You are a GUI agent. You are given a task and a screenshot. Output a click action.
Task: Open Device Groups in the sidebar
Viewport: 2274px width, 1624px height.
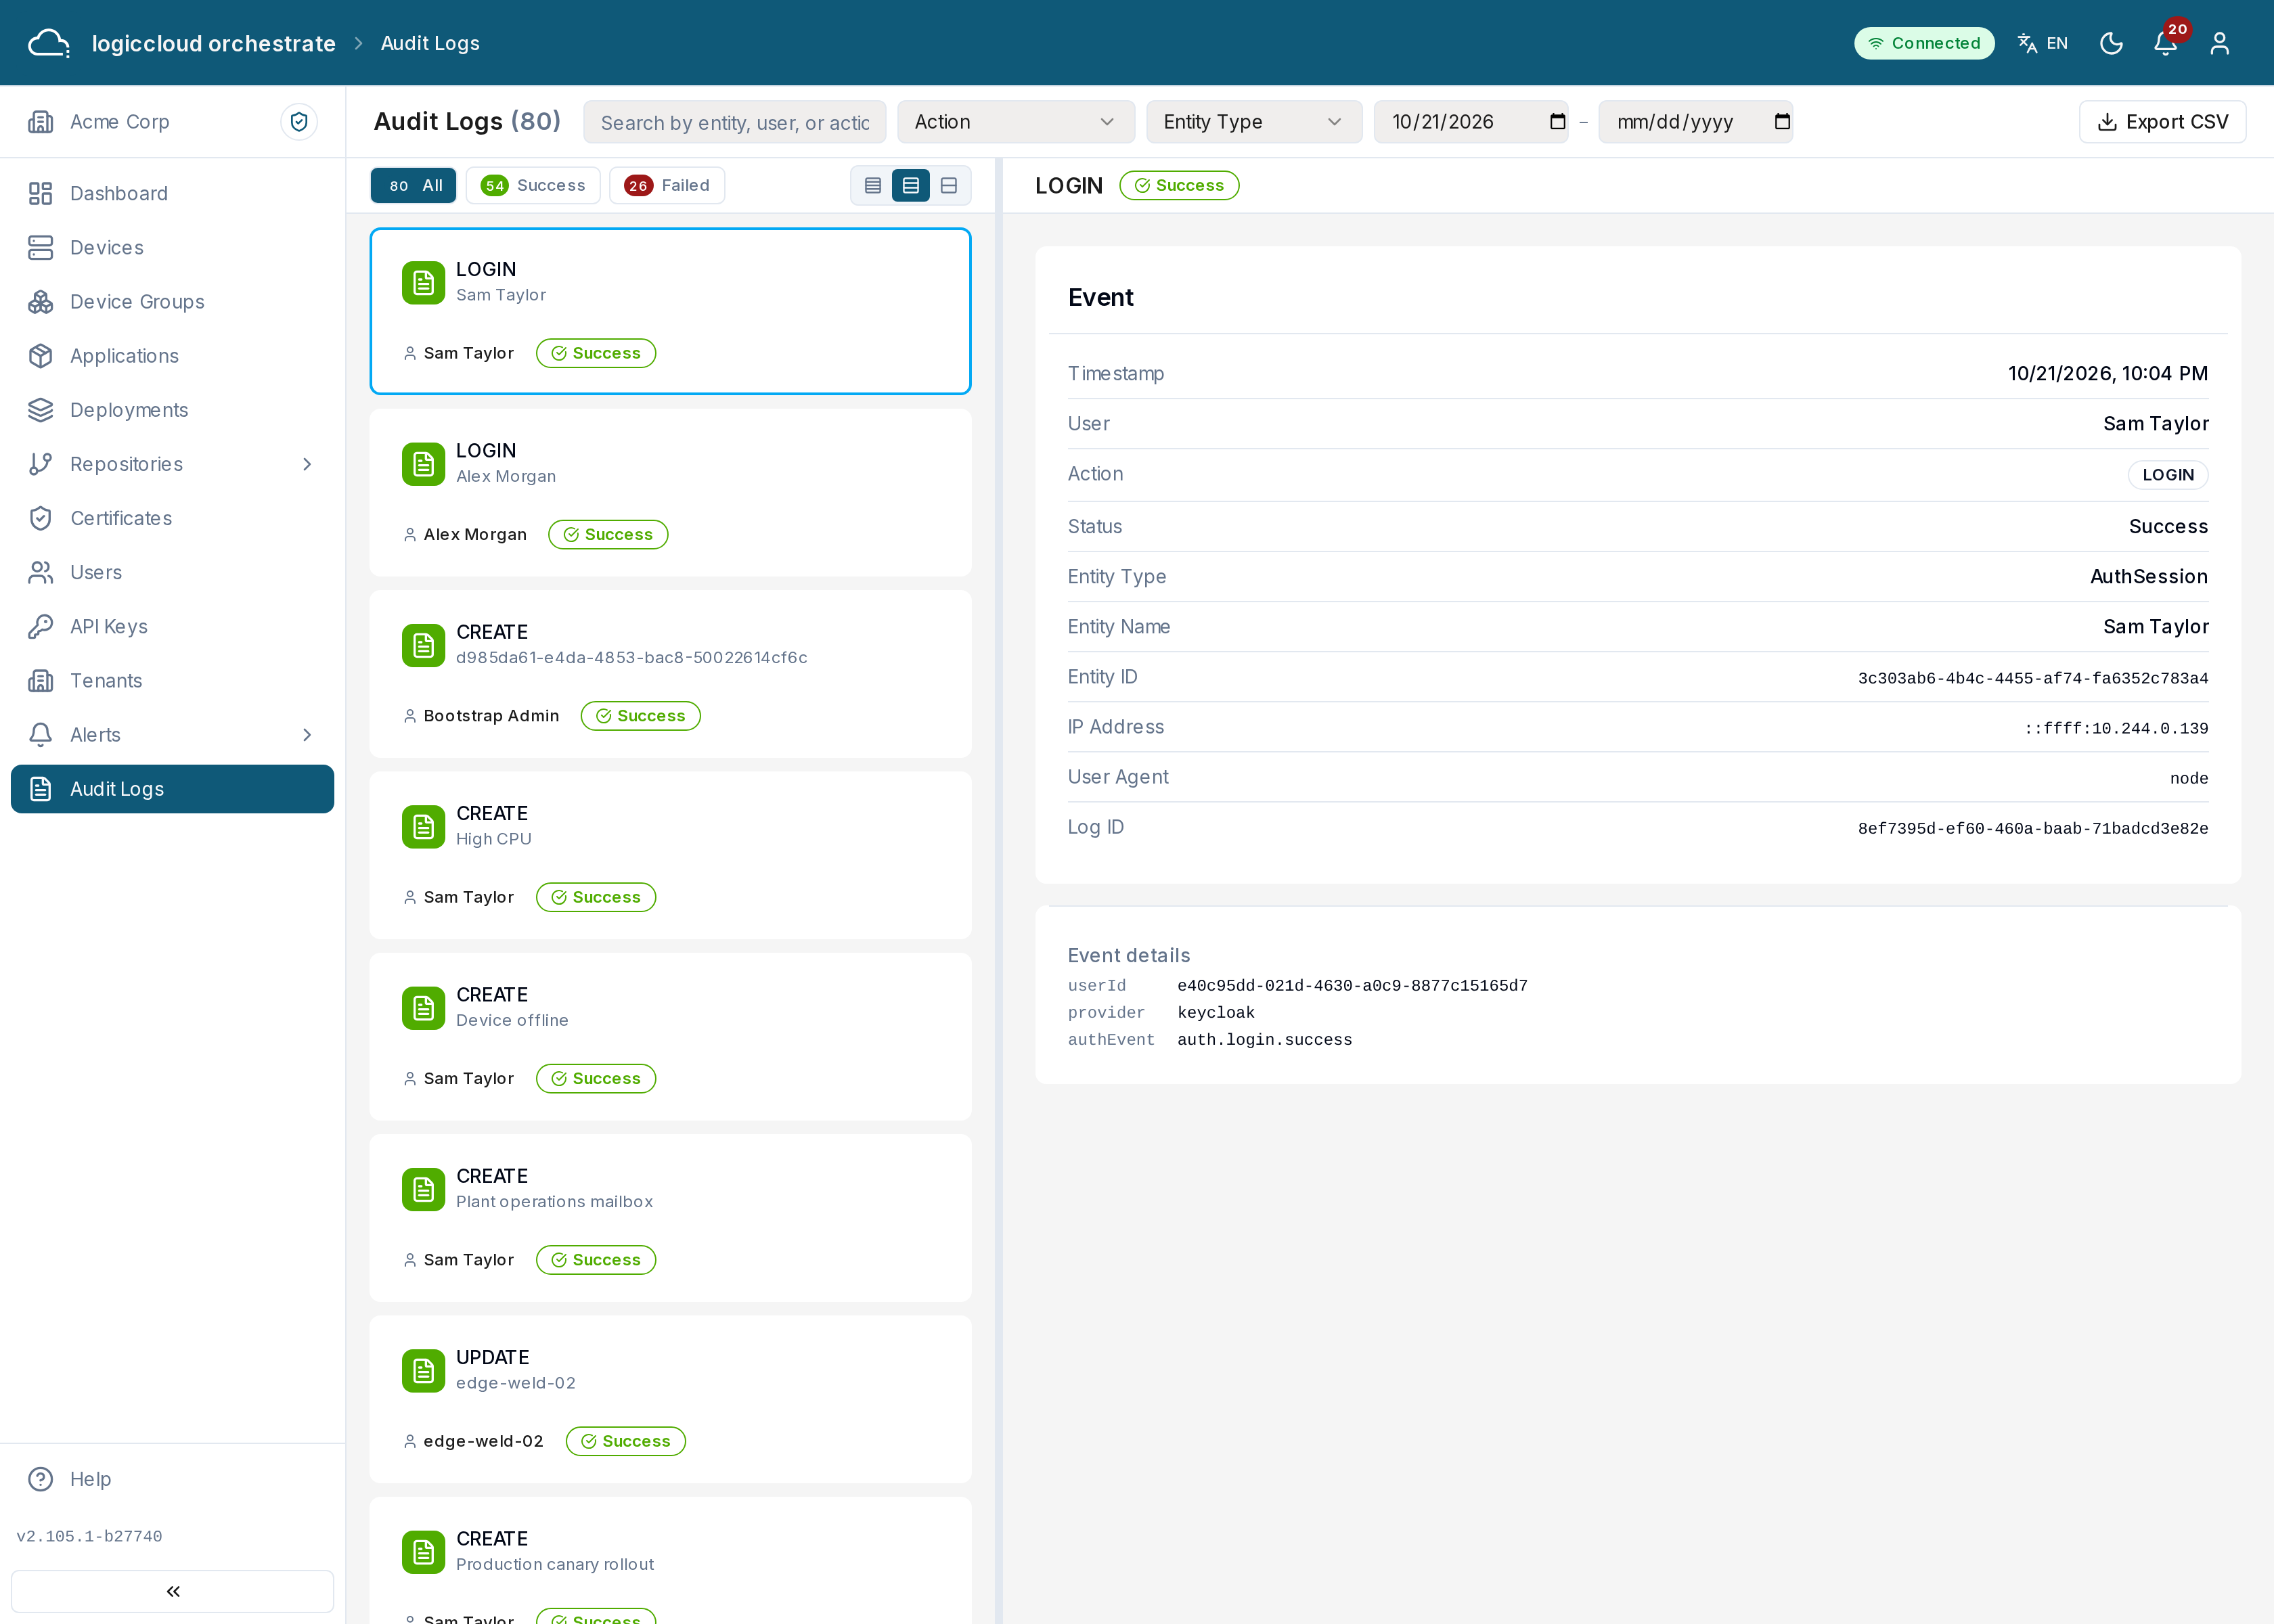coord(172,301)
